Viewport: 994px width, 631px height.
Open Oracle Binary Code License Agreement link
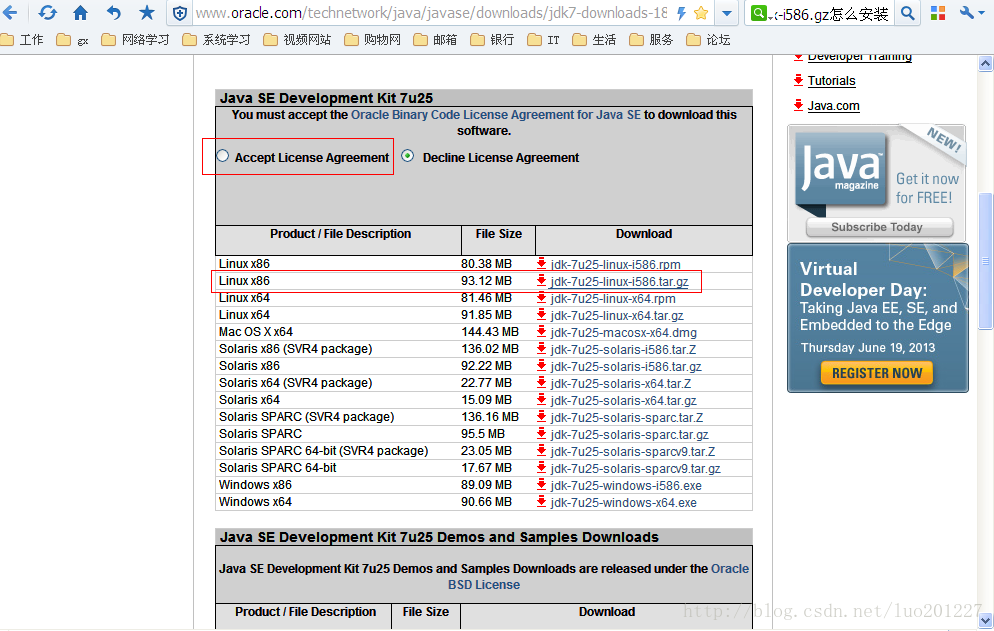[496, 115]
